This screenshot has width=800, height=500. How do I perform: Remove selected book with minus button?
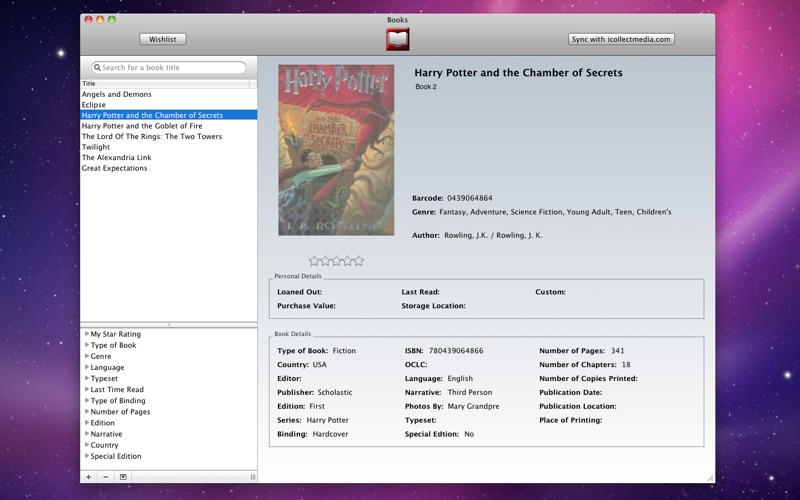point(106,477)
